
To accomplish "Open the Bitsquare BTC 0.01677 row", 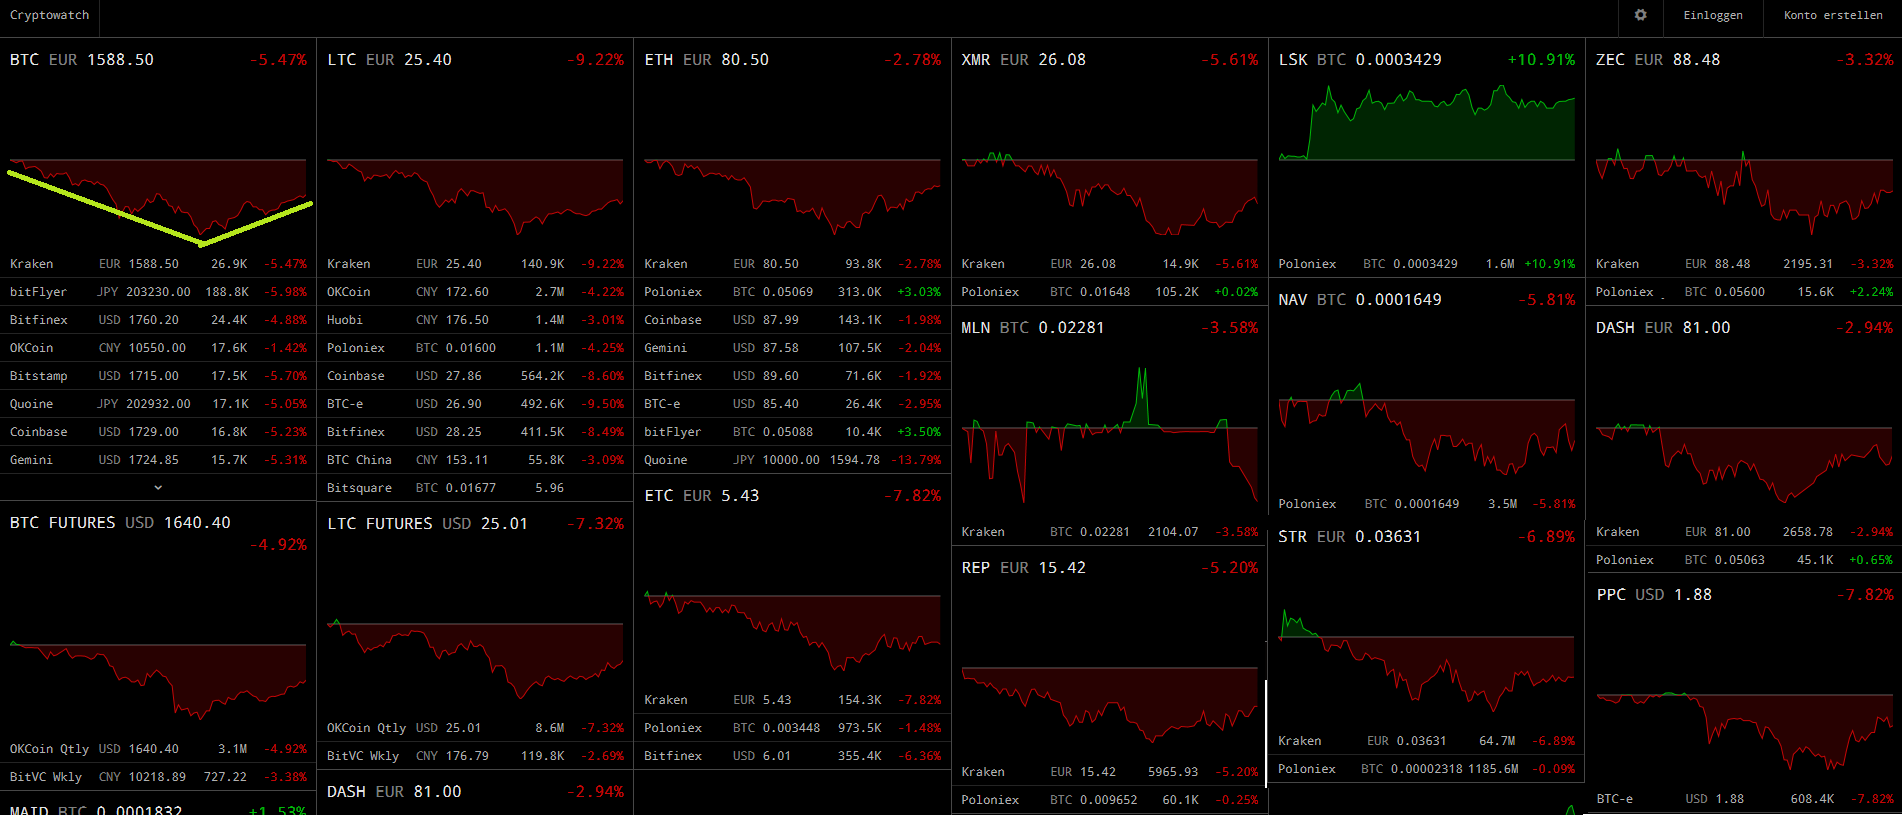I will point(475,488).
